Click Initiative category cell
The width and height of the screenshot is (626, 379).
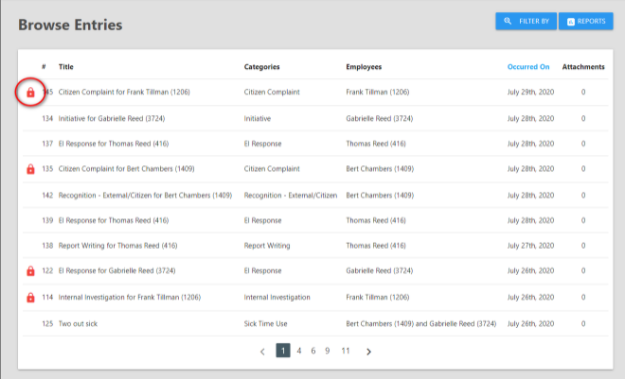(x=257, y=118)
